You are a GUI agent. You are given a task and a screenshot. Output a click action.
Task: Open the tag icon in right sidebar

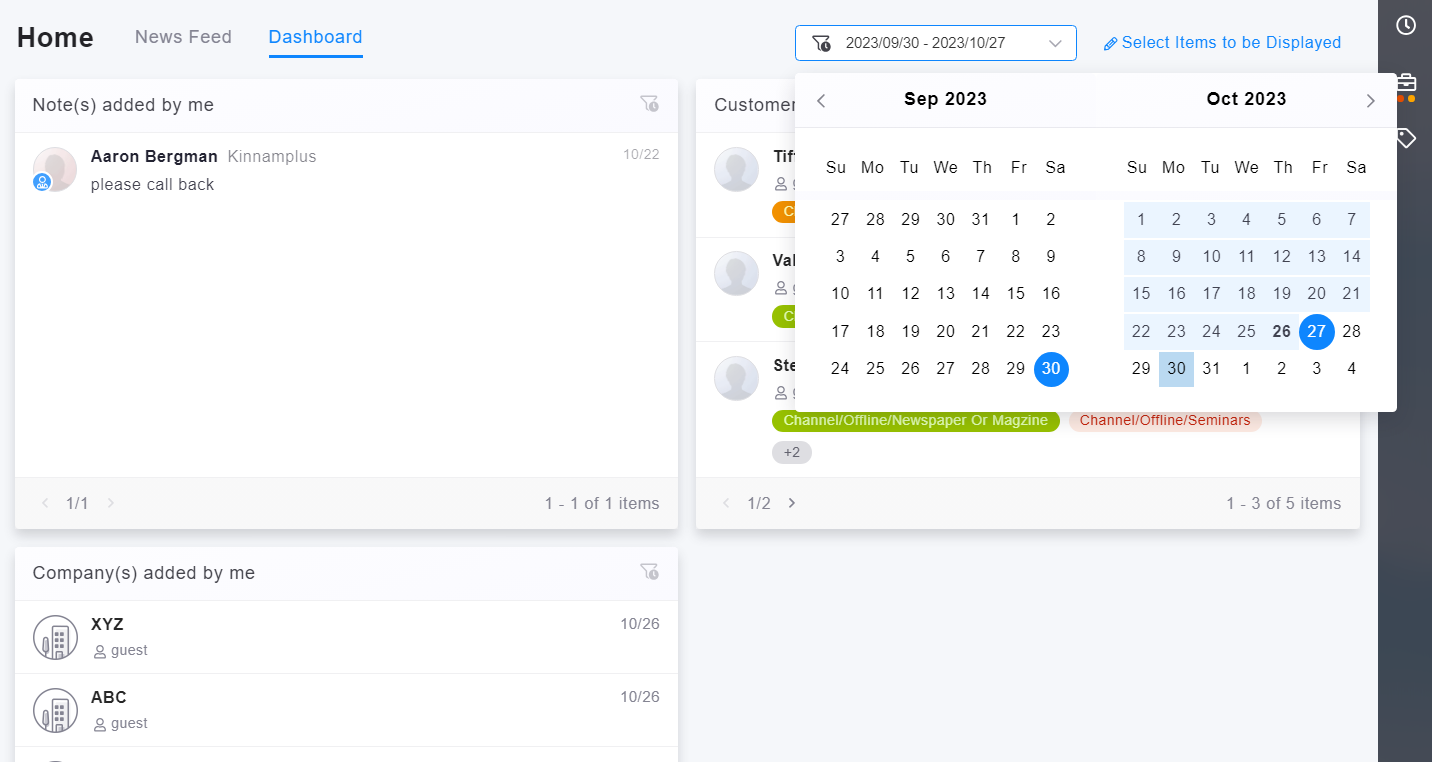coord(1406,138)
